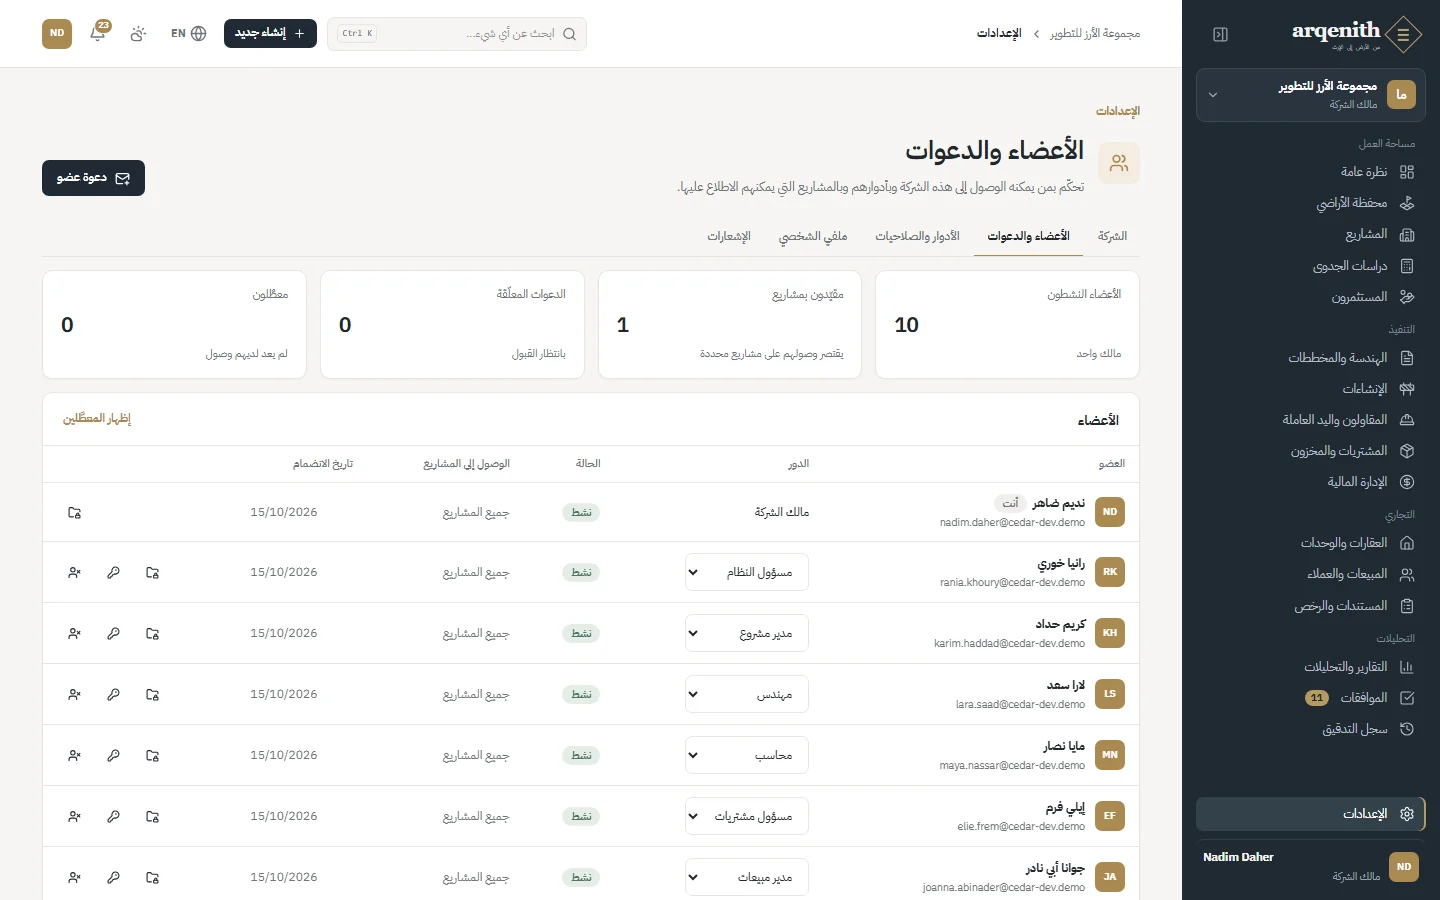The image size is (1440, 900).
Task: Click the إظهار المعطّلين link
Action: point(97,419)
